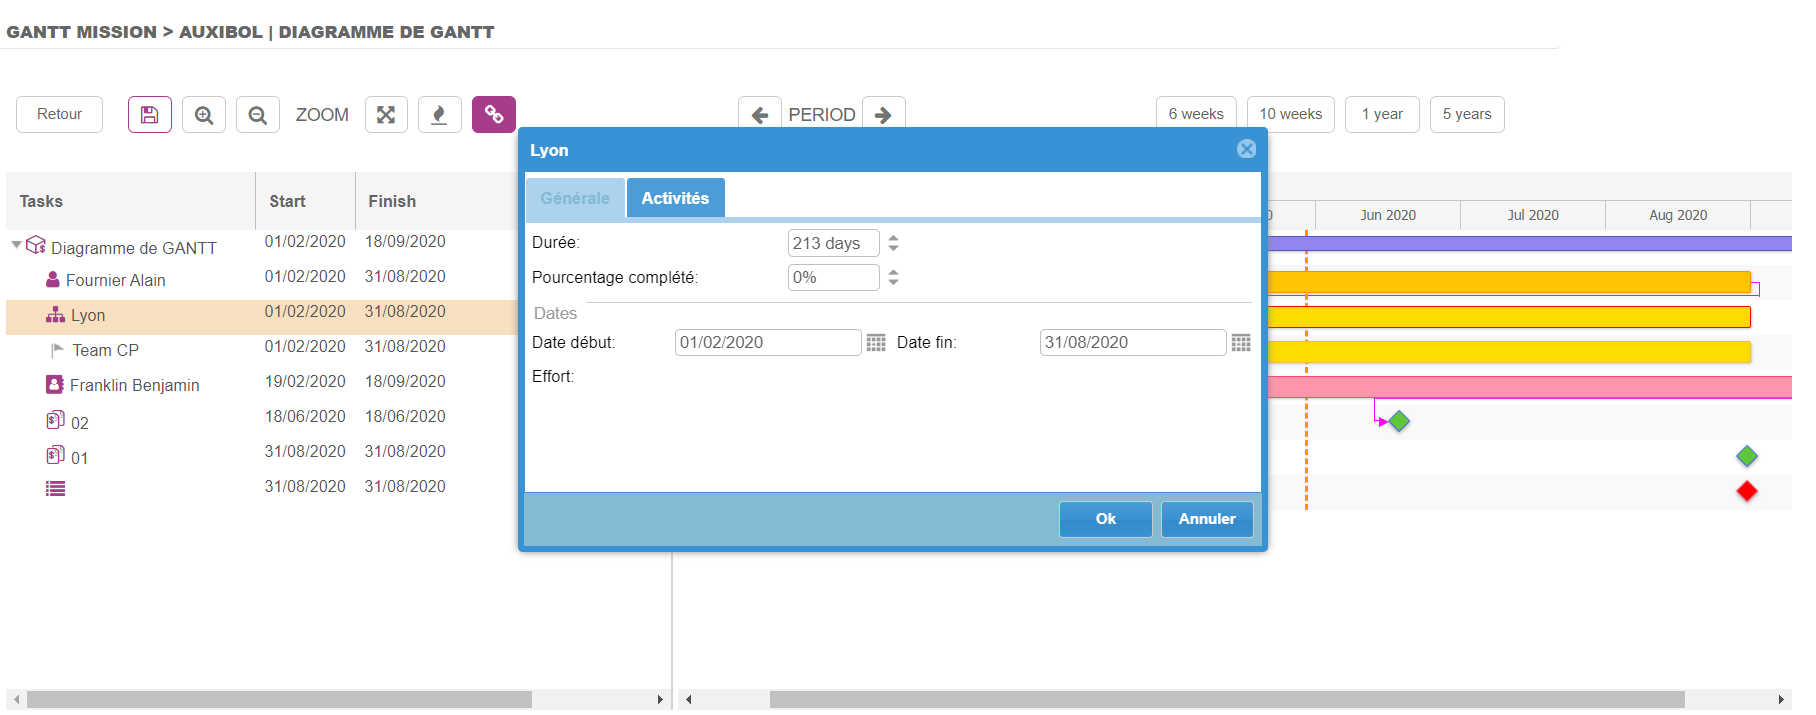This screenshot has width=1816, height=715.
Task: Click the zoom out magnifier icon
Action: coord(258,115)
